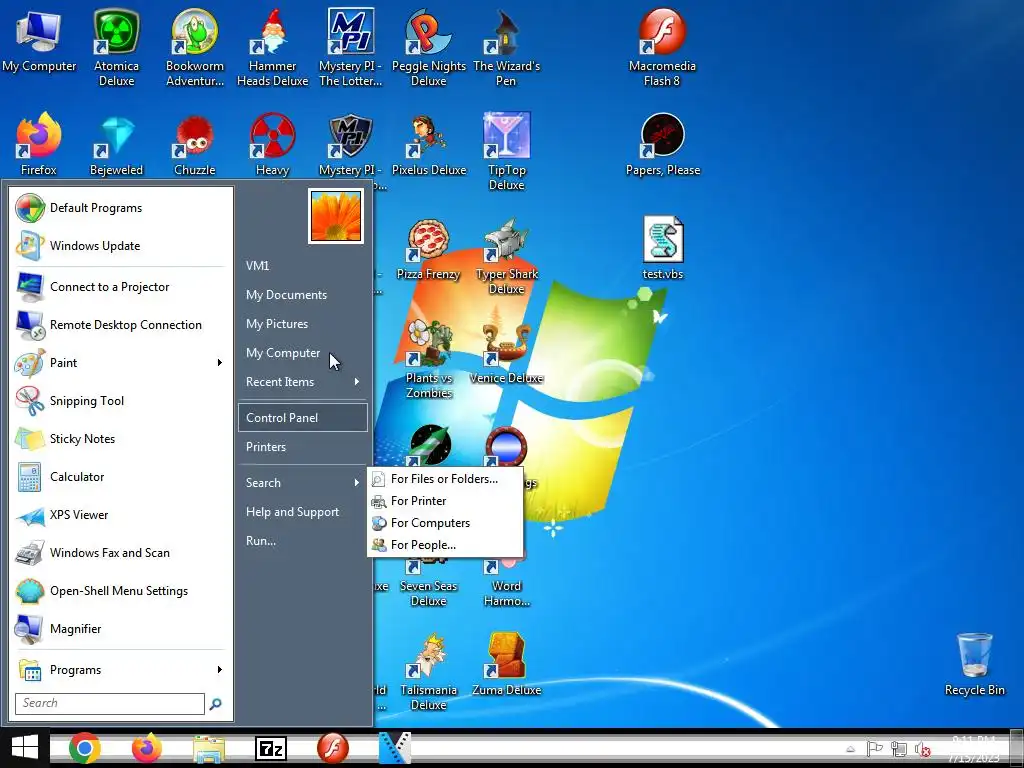Select Peggle Nights Deluxe desktop icon

[x=428, y=47]
